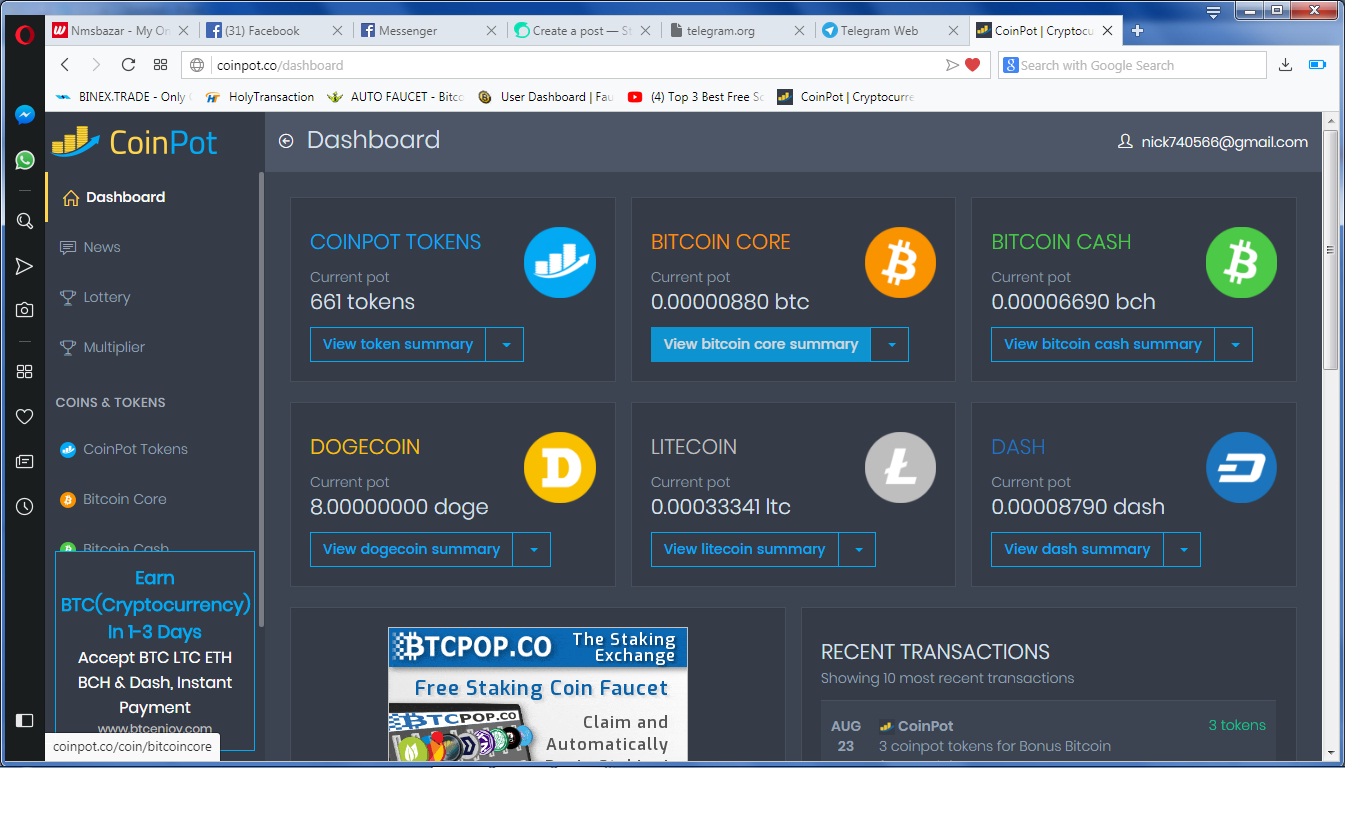The height and width of the screenshot is (816, 1360).
Task: Click View litecoin summary button
Action: tap(744, 550)
